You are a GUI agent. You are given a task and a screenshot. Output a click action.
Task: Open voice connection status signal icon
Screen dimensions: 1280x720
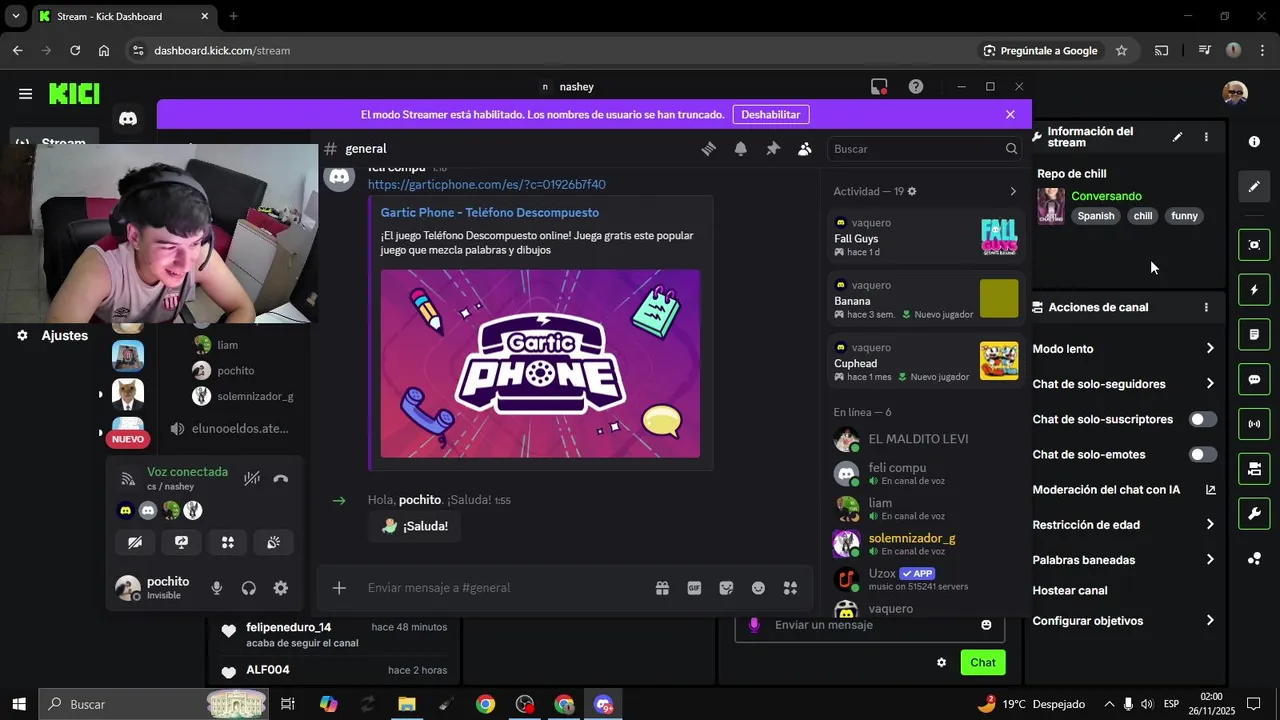click(127, 478)
